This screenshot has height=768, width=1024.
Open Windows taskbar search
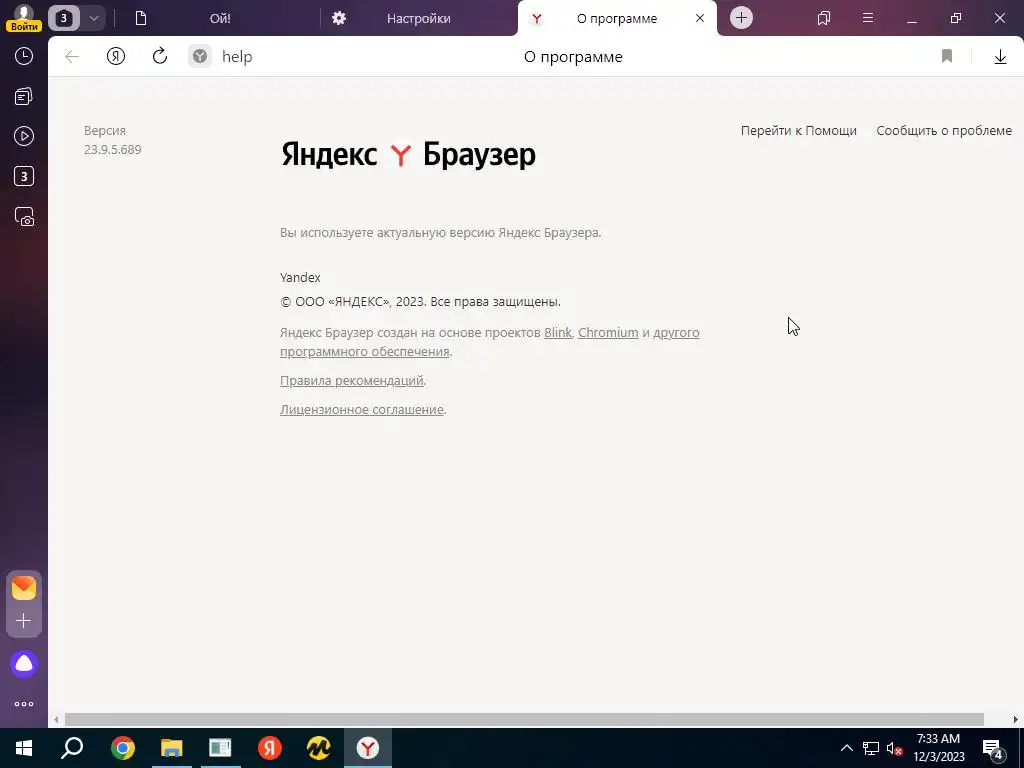[x=72, y=748]
